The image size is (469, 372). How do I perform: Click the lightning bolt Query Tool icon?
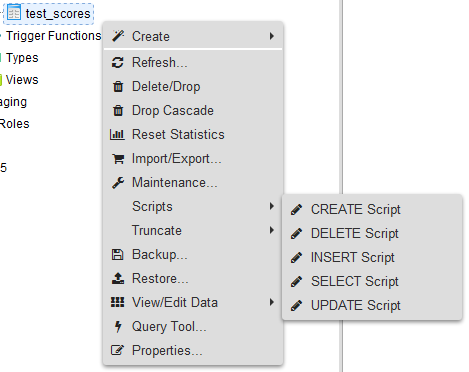pos(118,327)
